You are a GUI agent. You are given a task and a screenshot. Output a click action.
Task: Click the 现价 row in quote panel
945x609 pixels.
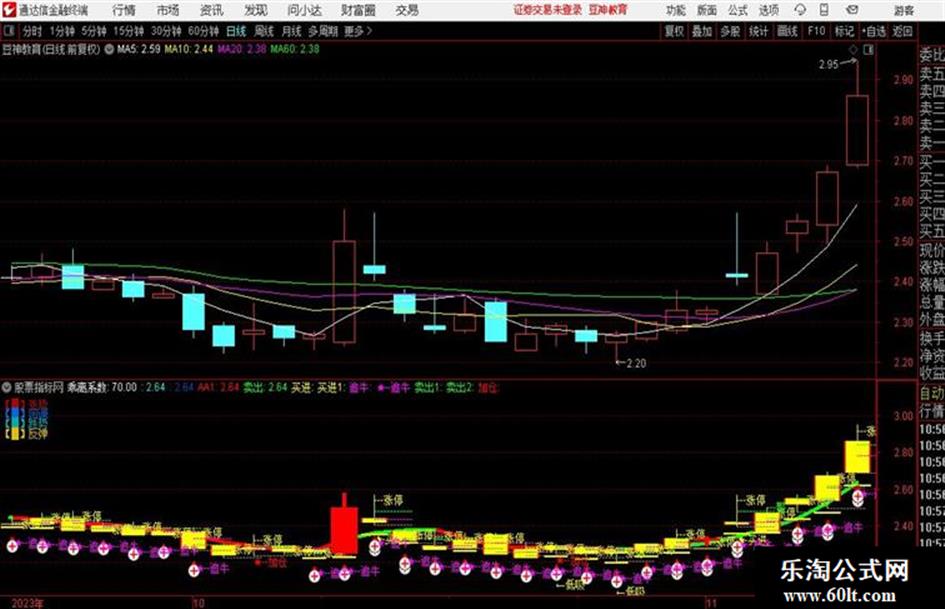tap(932, 250)
